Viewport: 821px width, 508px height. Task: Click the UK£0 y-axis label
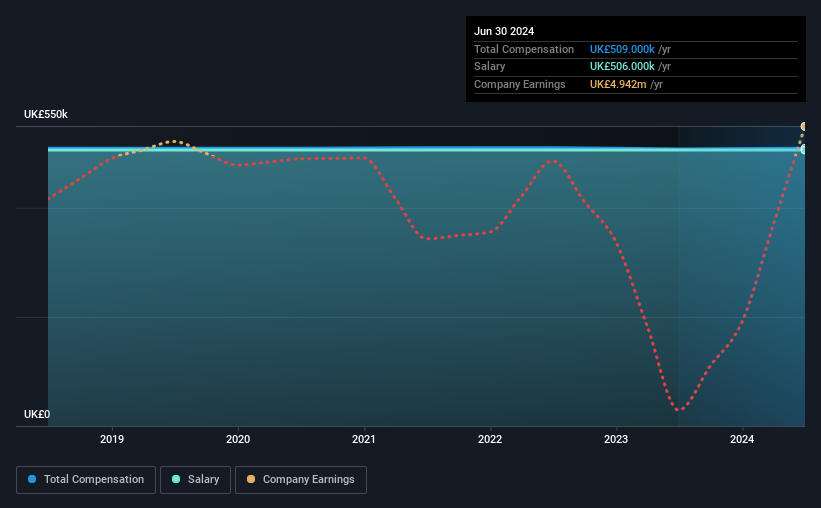37,414
